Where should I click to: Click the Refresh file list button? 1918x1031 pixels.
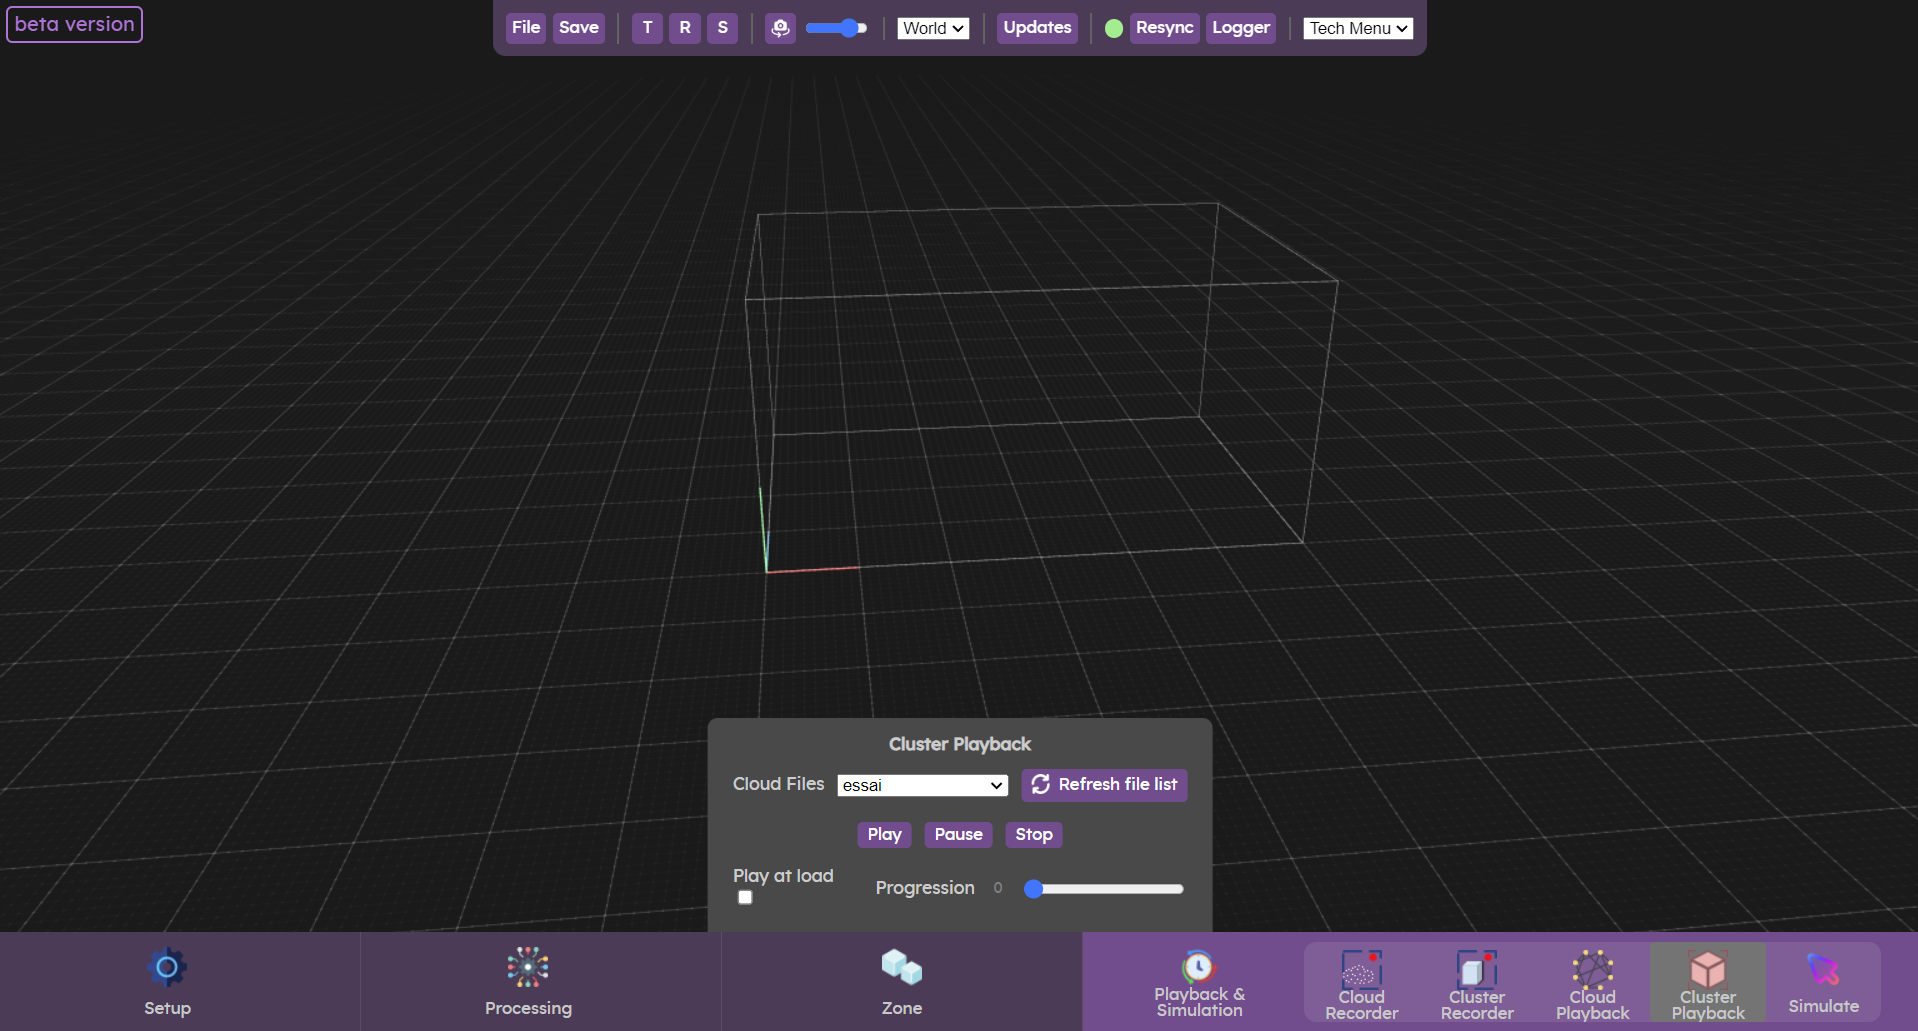(1103, 784)
